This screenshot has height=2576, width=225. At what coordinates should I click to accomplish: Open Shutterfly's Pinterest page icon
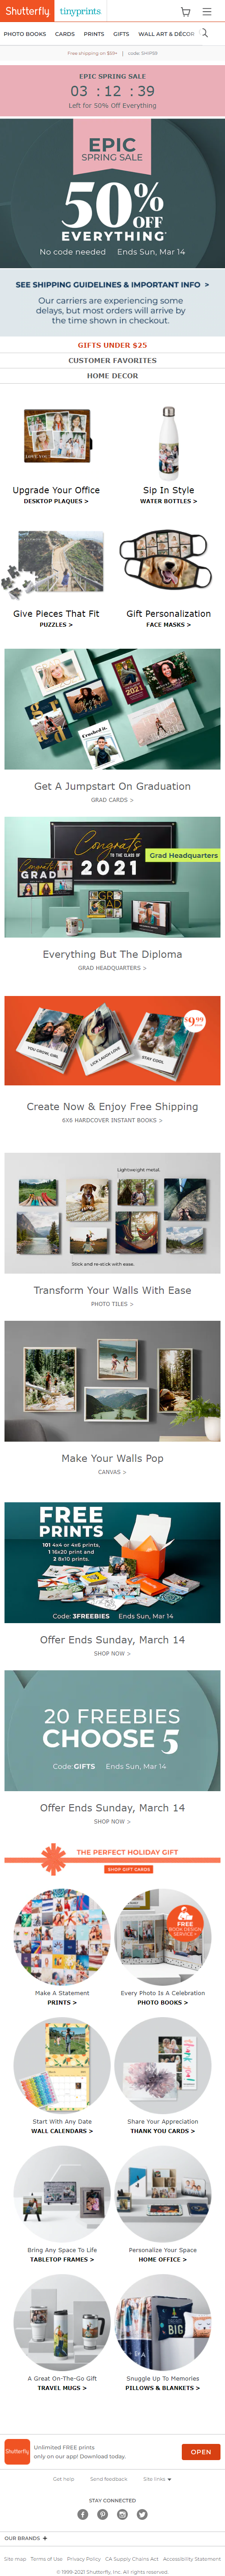(x=102, y=2515)
